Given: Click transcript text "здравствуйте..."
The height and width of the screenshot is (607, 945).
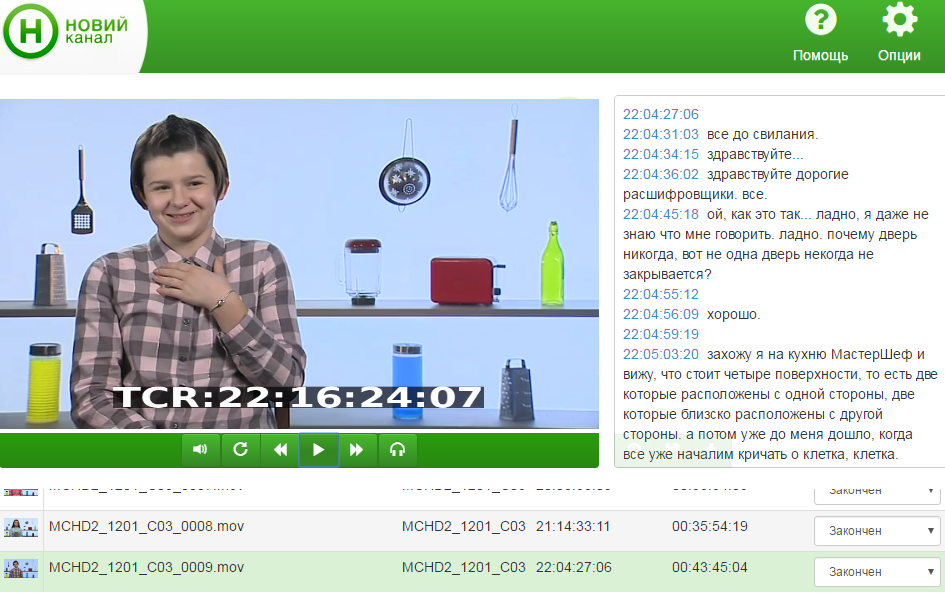Looking at the screenshot, I should [755, 154].
